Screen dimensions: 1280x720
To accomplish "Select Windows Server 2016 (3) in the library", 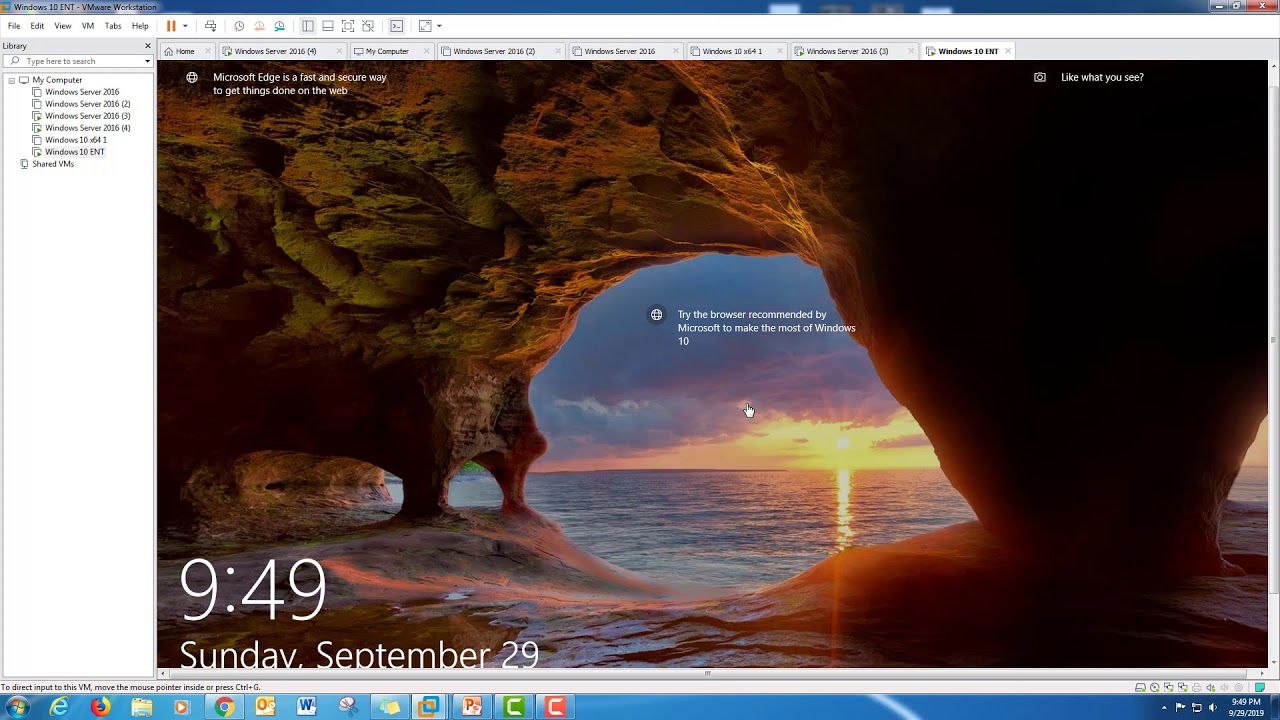I will click(x=87, y=116).
